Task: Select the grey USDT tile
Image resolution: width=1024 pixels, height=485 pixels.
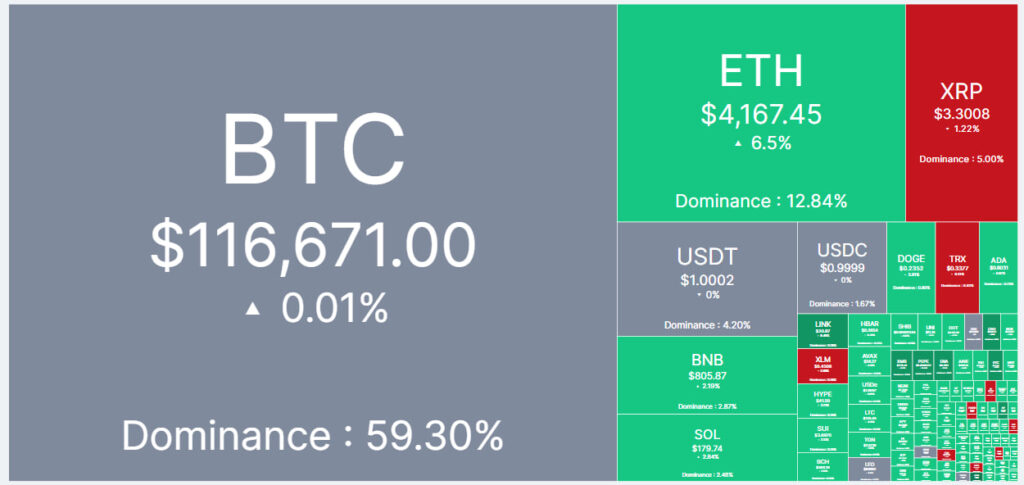Action: pyautogui.click(x=707, y=279)
